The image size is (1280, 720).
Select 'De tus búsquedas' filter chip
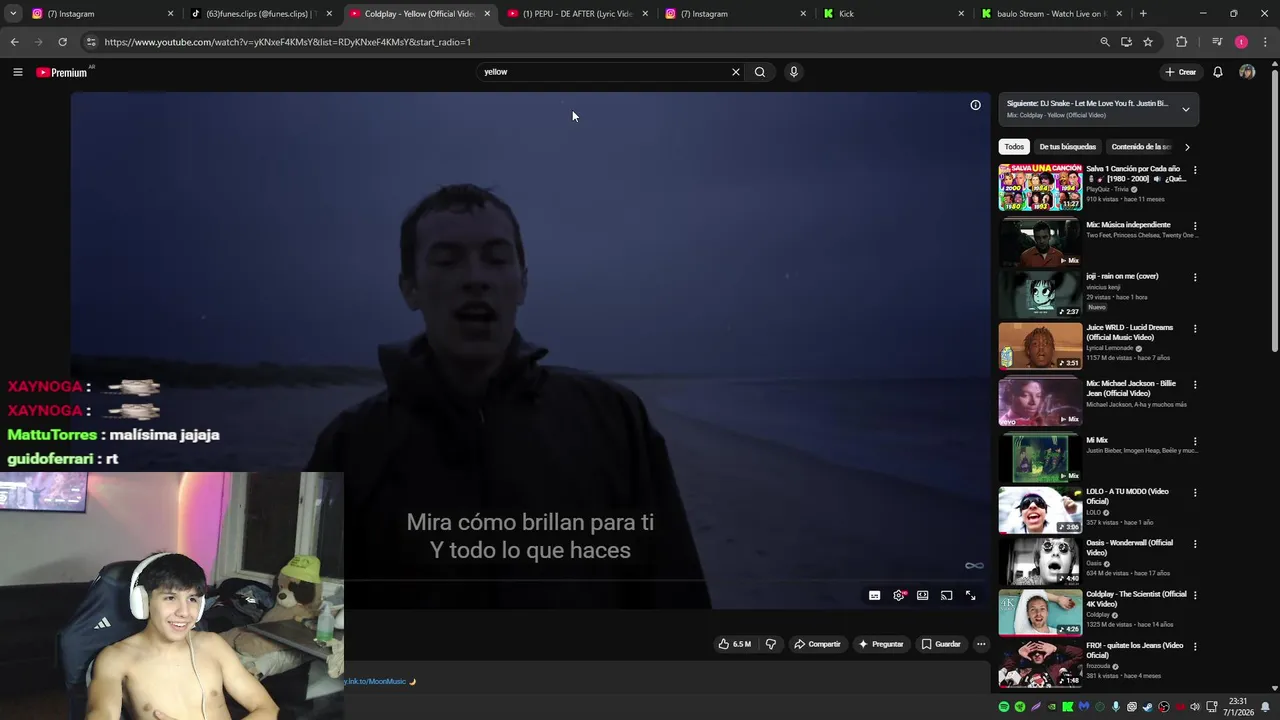[1067, 147]
